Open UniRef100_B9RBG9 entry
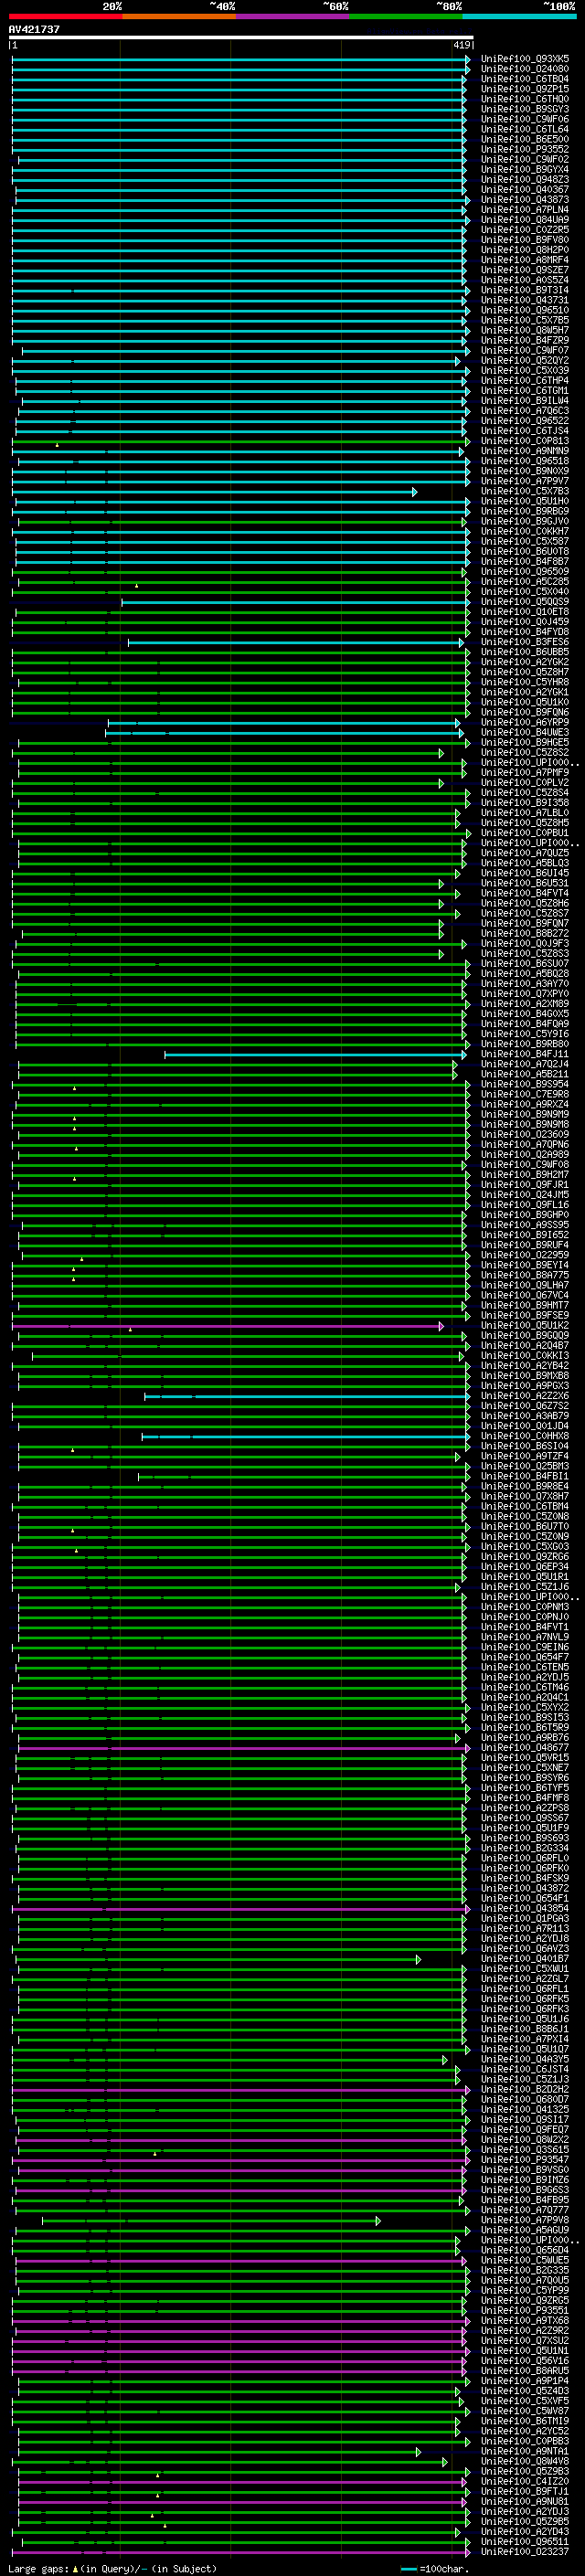Screen dimensions: 585x2576 [525, 512]
